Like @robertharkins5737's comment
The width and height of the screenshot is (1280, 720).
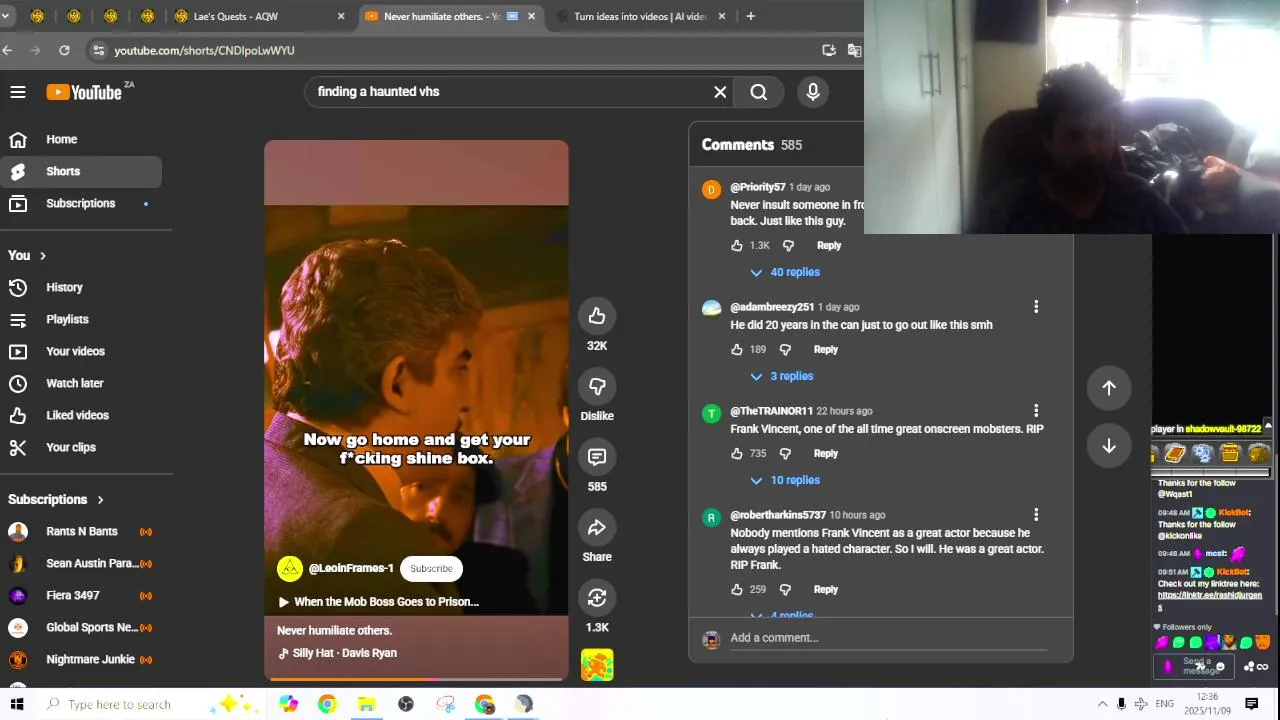(x=737, y=589)
